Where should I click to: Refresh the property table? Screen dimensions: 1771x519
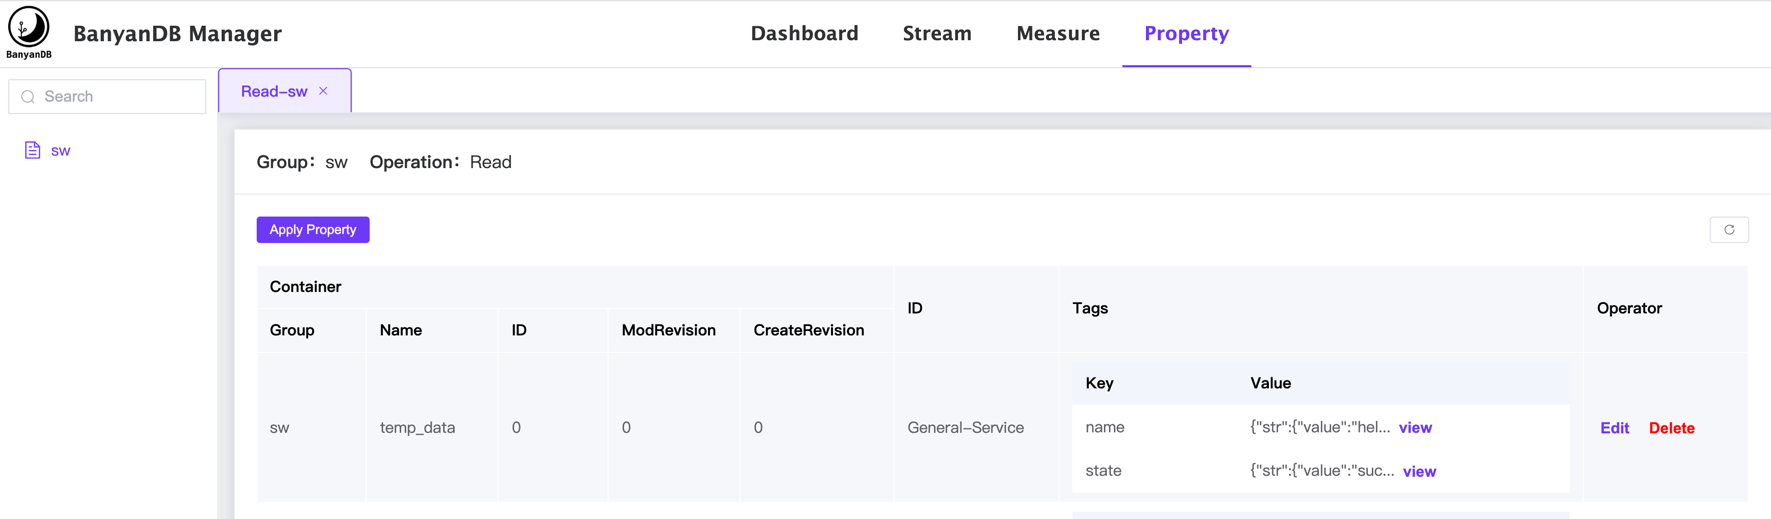(x=1728, y=230)
